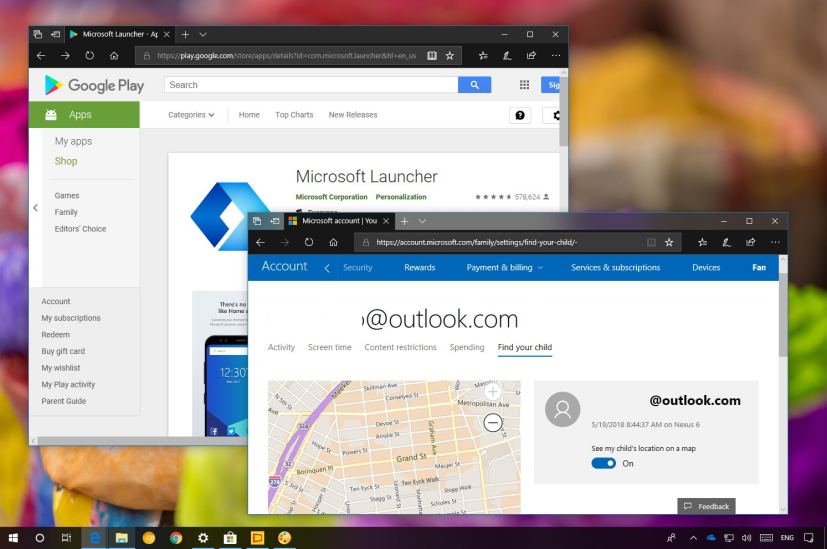Viewport: 827px width, 549px height.
Task: Zoom out on the child location map
Action: 493,422
